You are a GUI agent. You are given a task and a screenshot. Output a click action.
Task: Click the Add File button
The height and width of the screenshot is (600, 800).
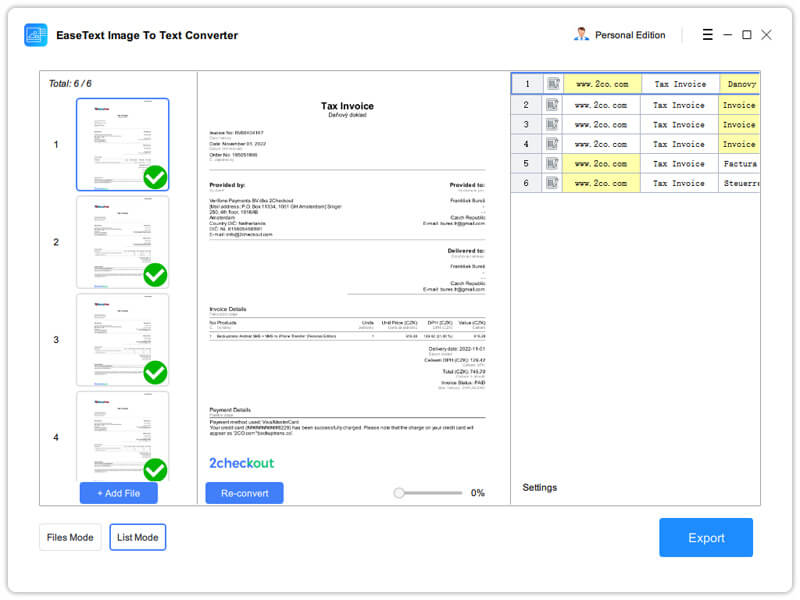(x=118, y=493)
